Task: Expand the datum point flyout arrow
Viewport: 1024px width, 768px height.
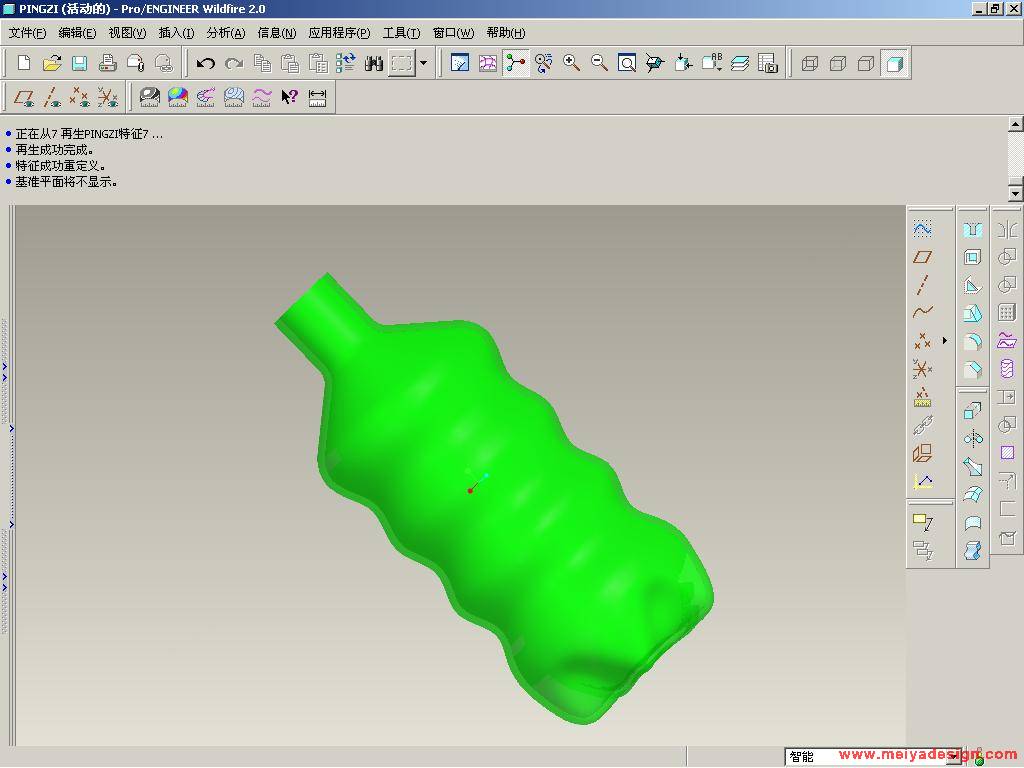Action: tap(944, 340)
